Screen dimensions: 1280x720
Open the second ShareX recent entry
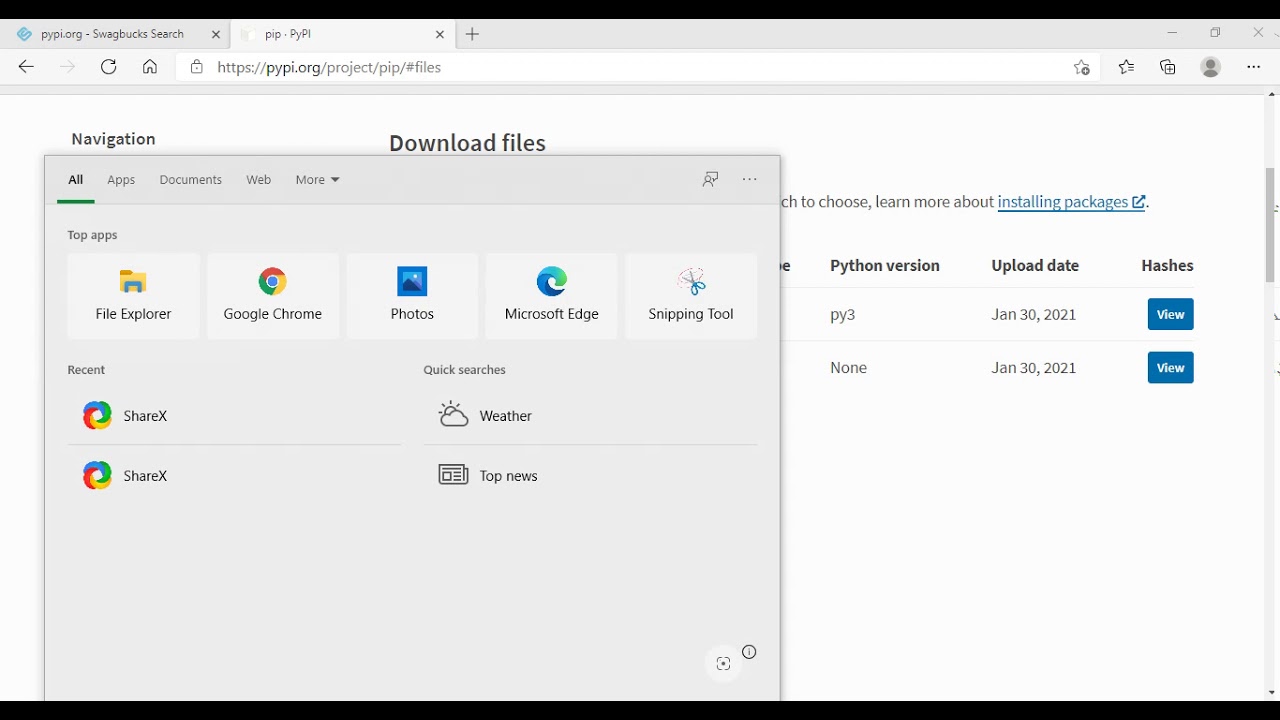pyautogui.click(x=234, y=475)
